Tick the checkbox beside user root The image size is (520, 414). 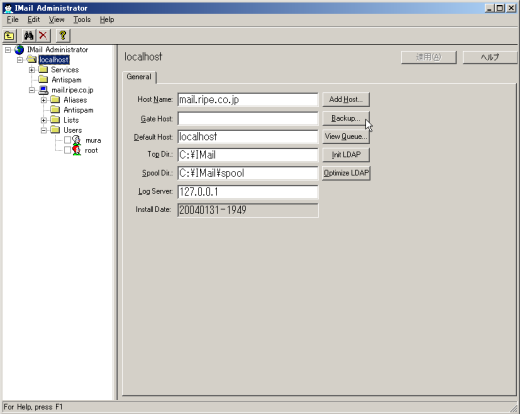click(67, 150)
